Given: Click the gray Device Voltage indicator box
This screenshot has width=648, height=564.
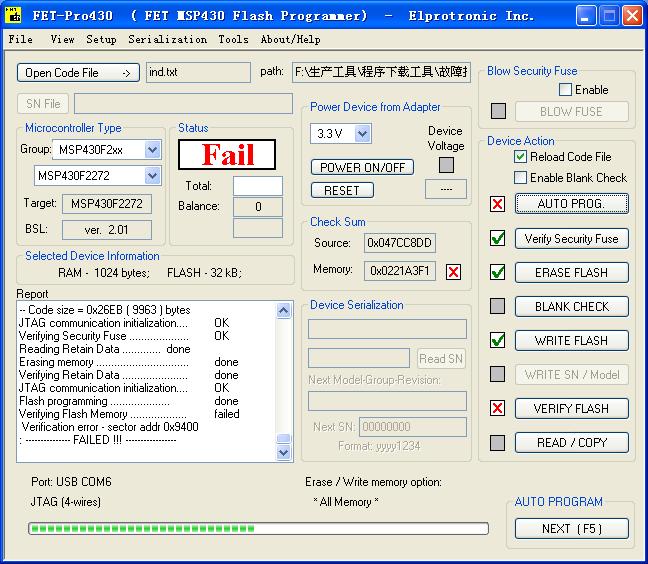Looking at the screenshot, I should click(446, 165).
